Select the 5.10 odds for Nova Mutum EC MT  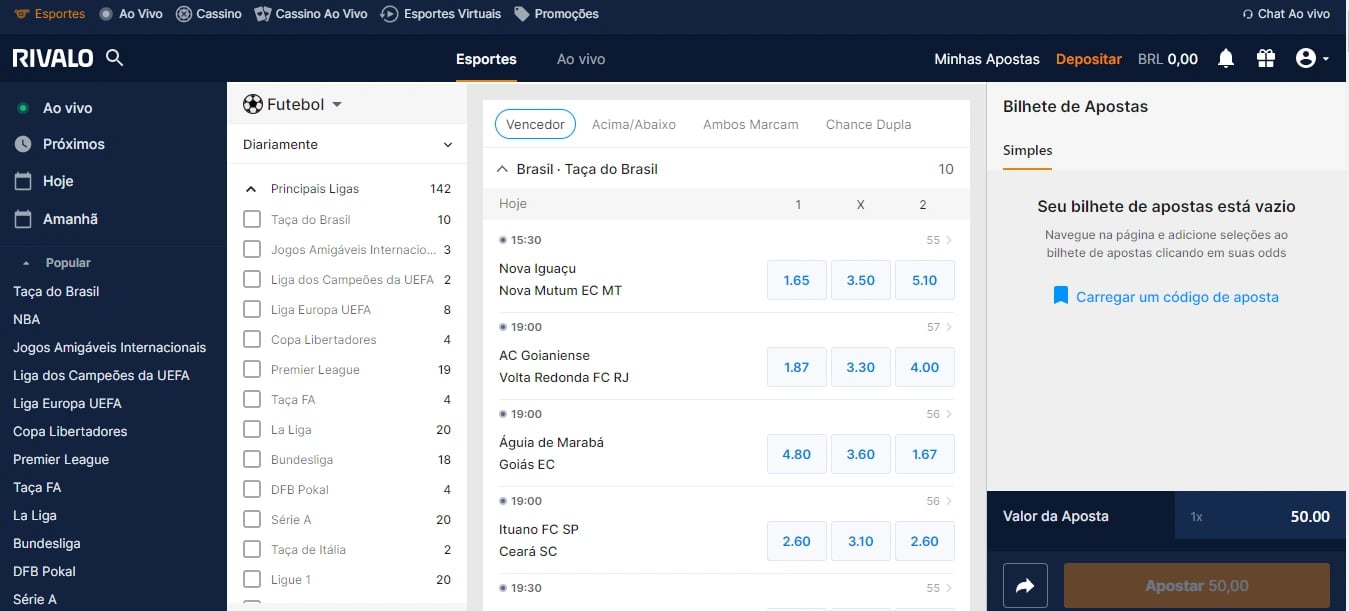click(925, 280)
